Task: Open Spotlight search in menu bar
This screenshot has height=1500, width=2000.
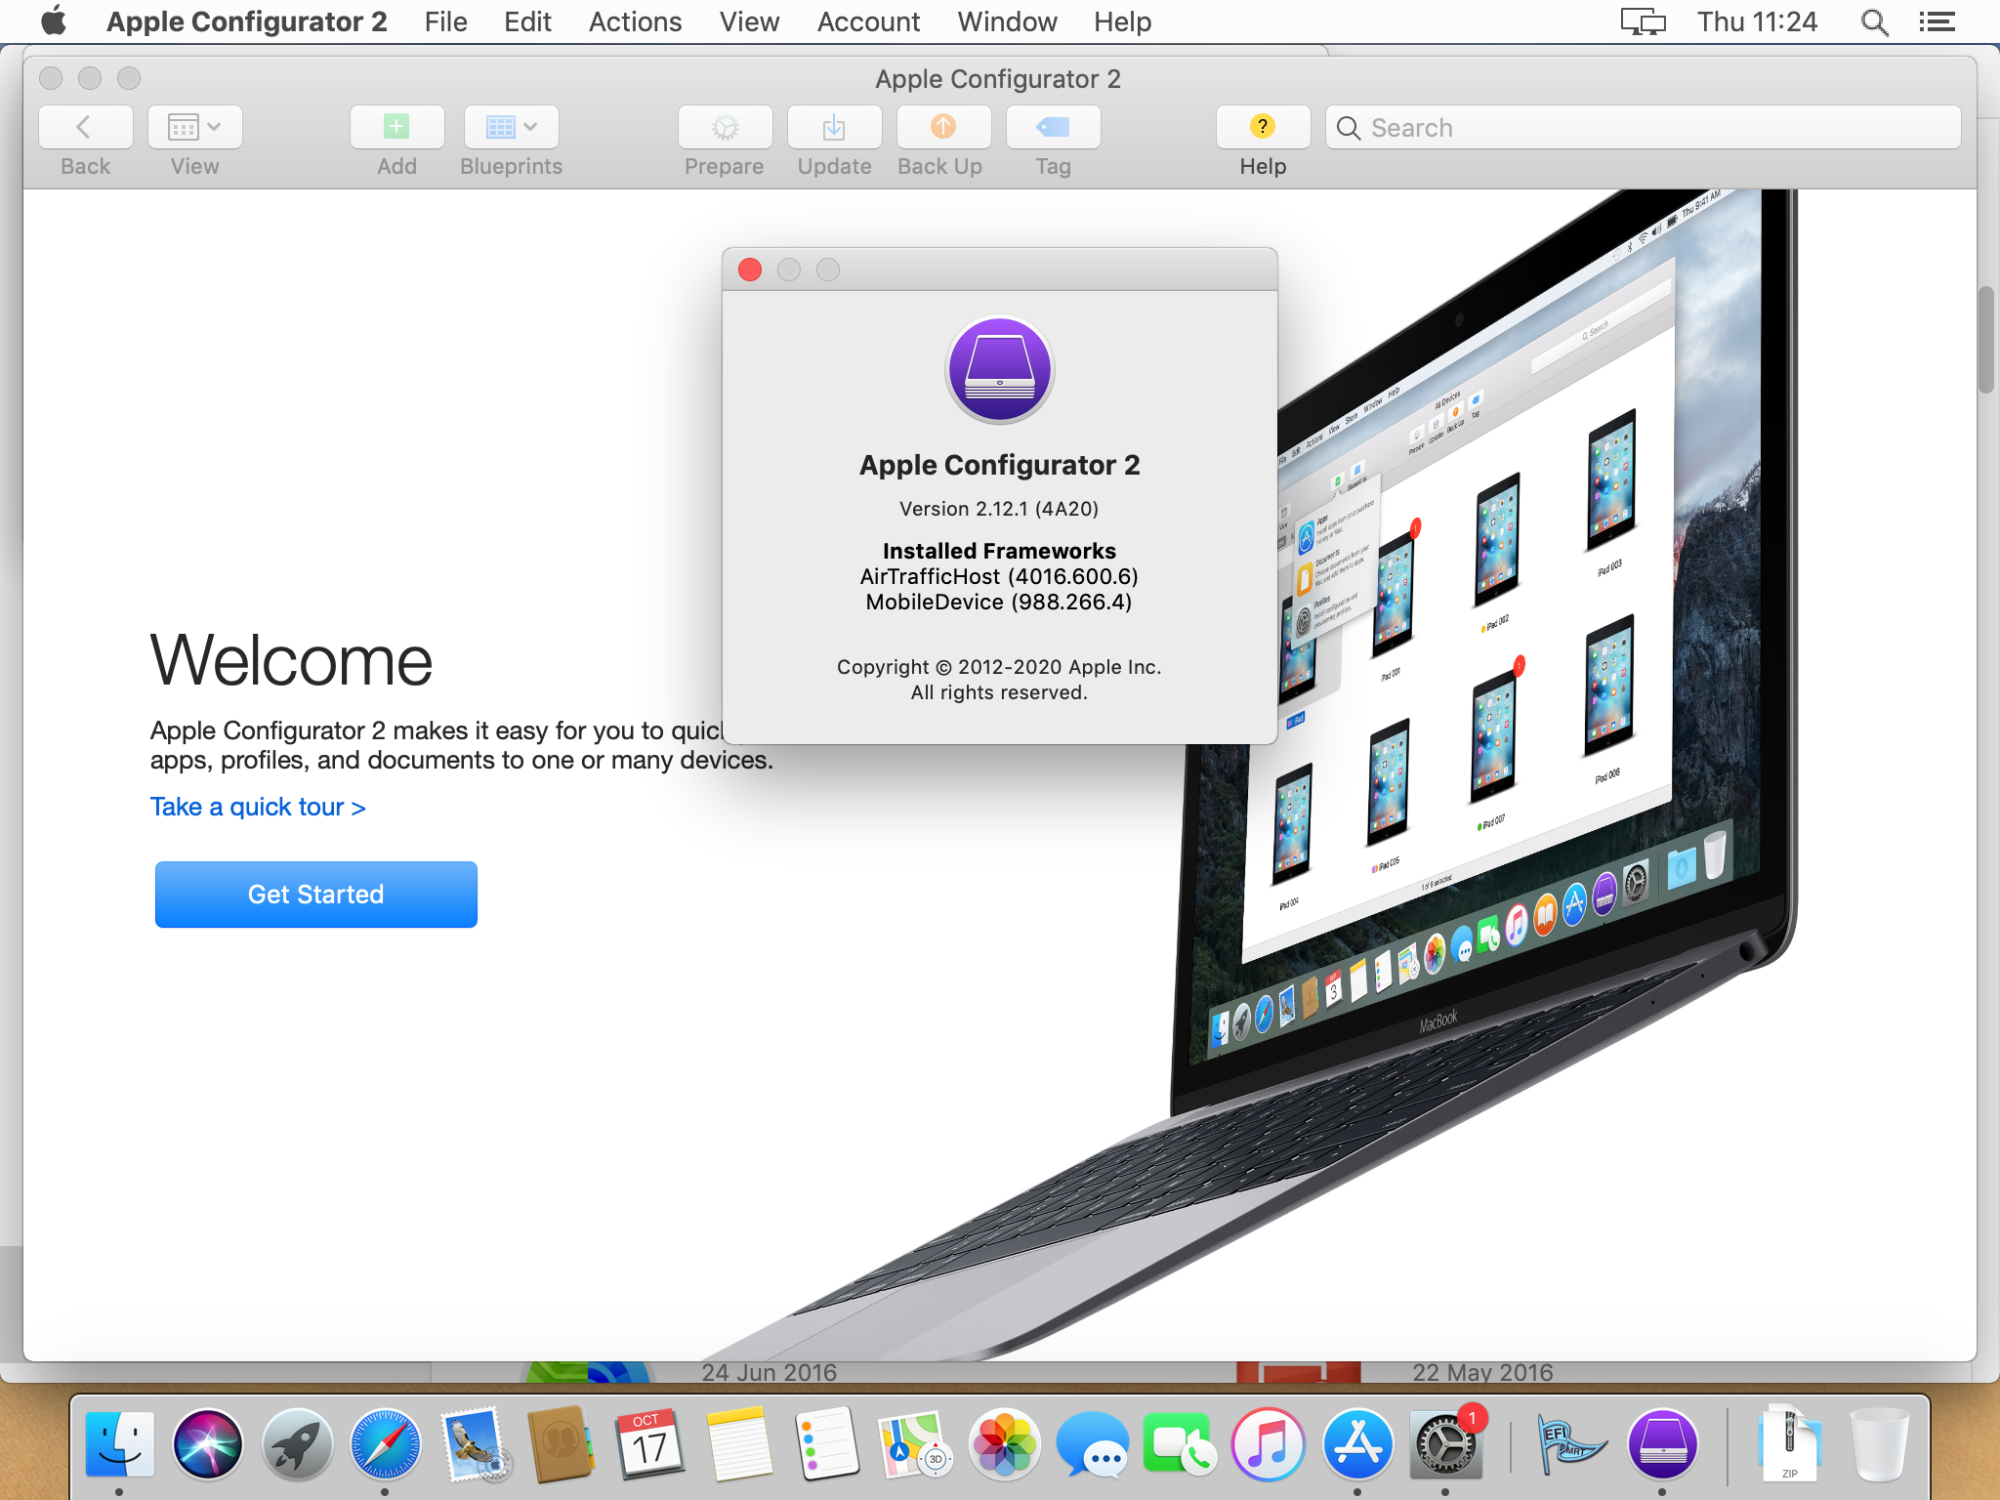Action: [x=1874, y=21]
